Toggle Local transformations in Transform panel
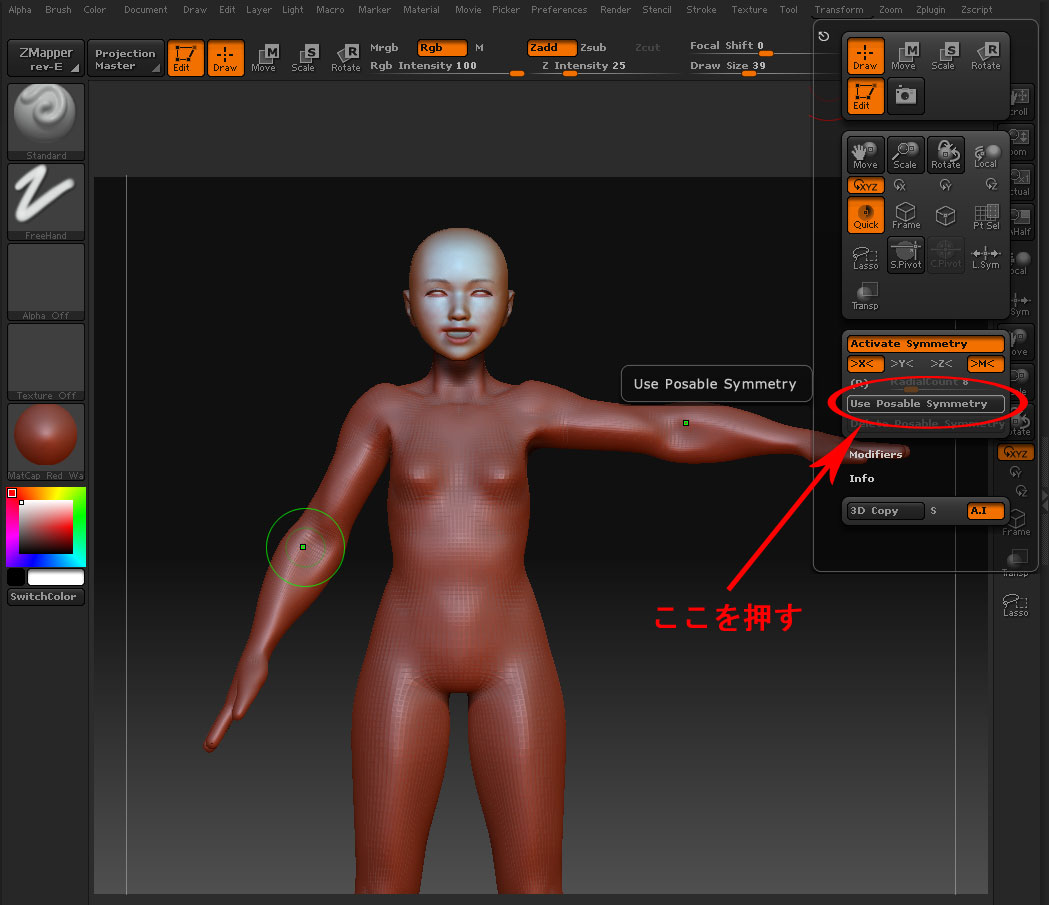Image resolution: width=1049 pixels, height=905 pixels. point(985,155)
